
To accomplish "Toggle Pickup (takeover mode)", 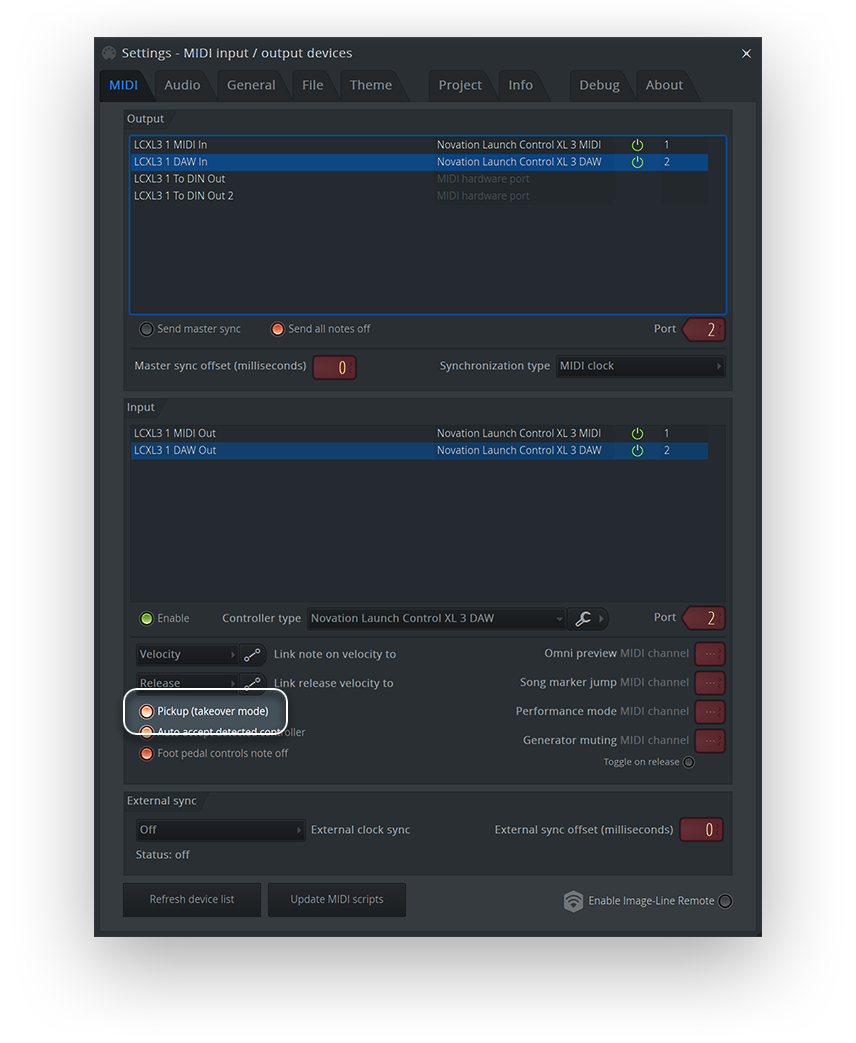I will (x=146, y=712).
